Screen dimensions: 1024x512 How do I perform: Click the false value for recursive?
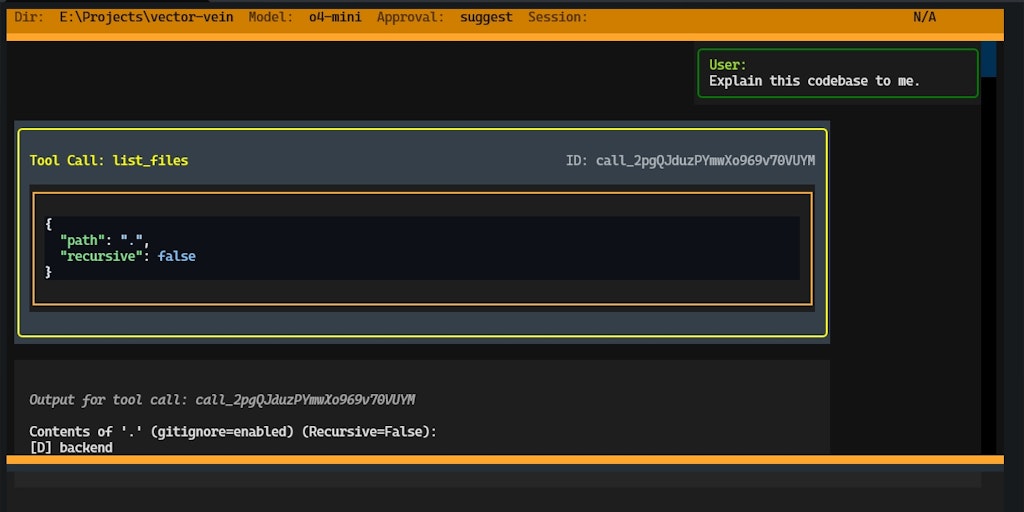[176, 256]
